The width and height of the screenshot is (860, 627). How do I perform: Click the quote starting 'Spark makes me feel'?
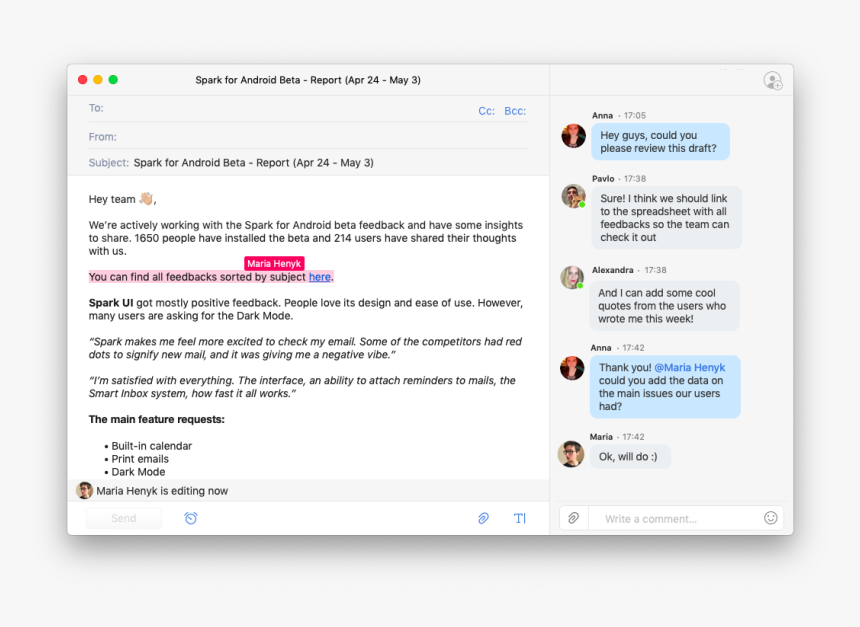[305, 348]
